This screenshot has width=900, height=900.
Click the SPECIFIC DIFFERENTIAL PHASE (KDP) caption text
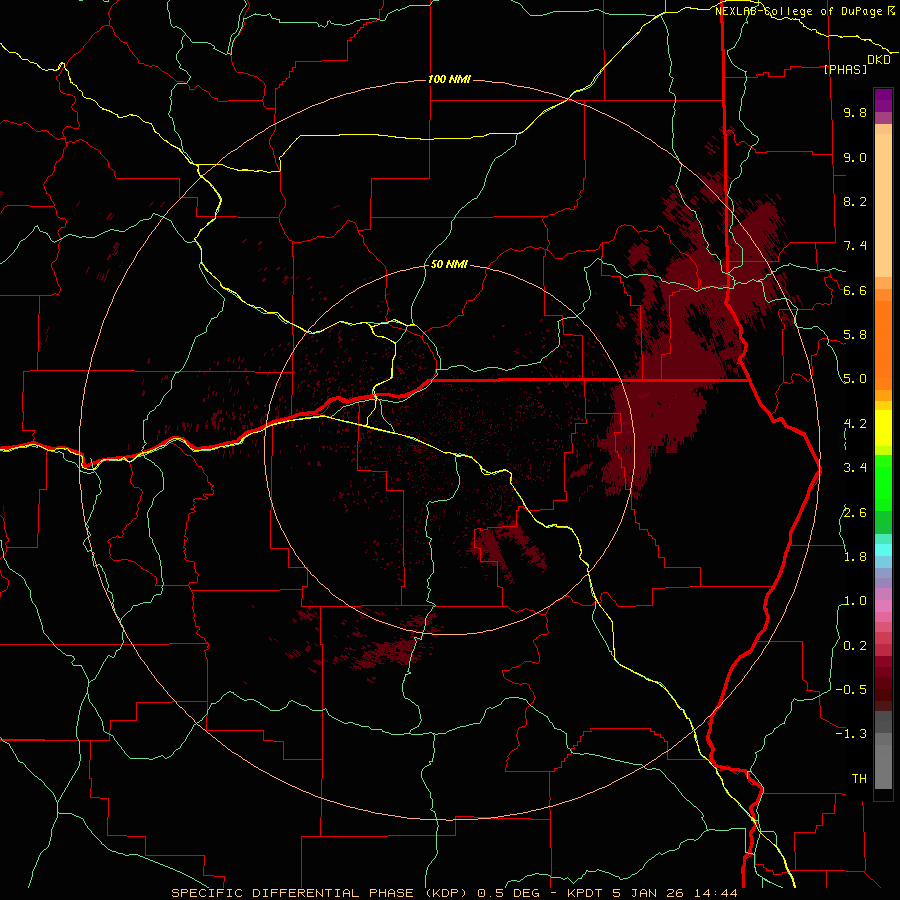(x=320, y=893)
